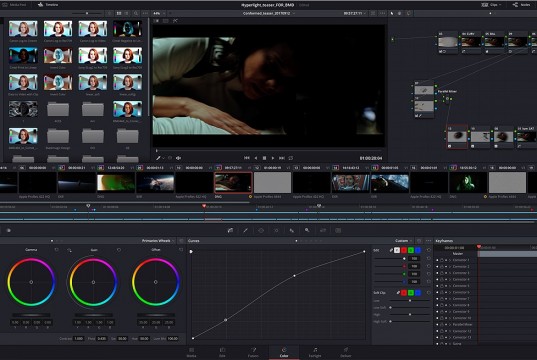Expand the Parallel Mixer keyframe track
This screenshot has width=537, height=360.
click(450, 324)
